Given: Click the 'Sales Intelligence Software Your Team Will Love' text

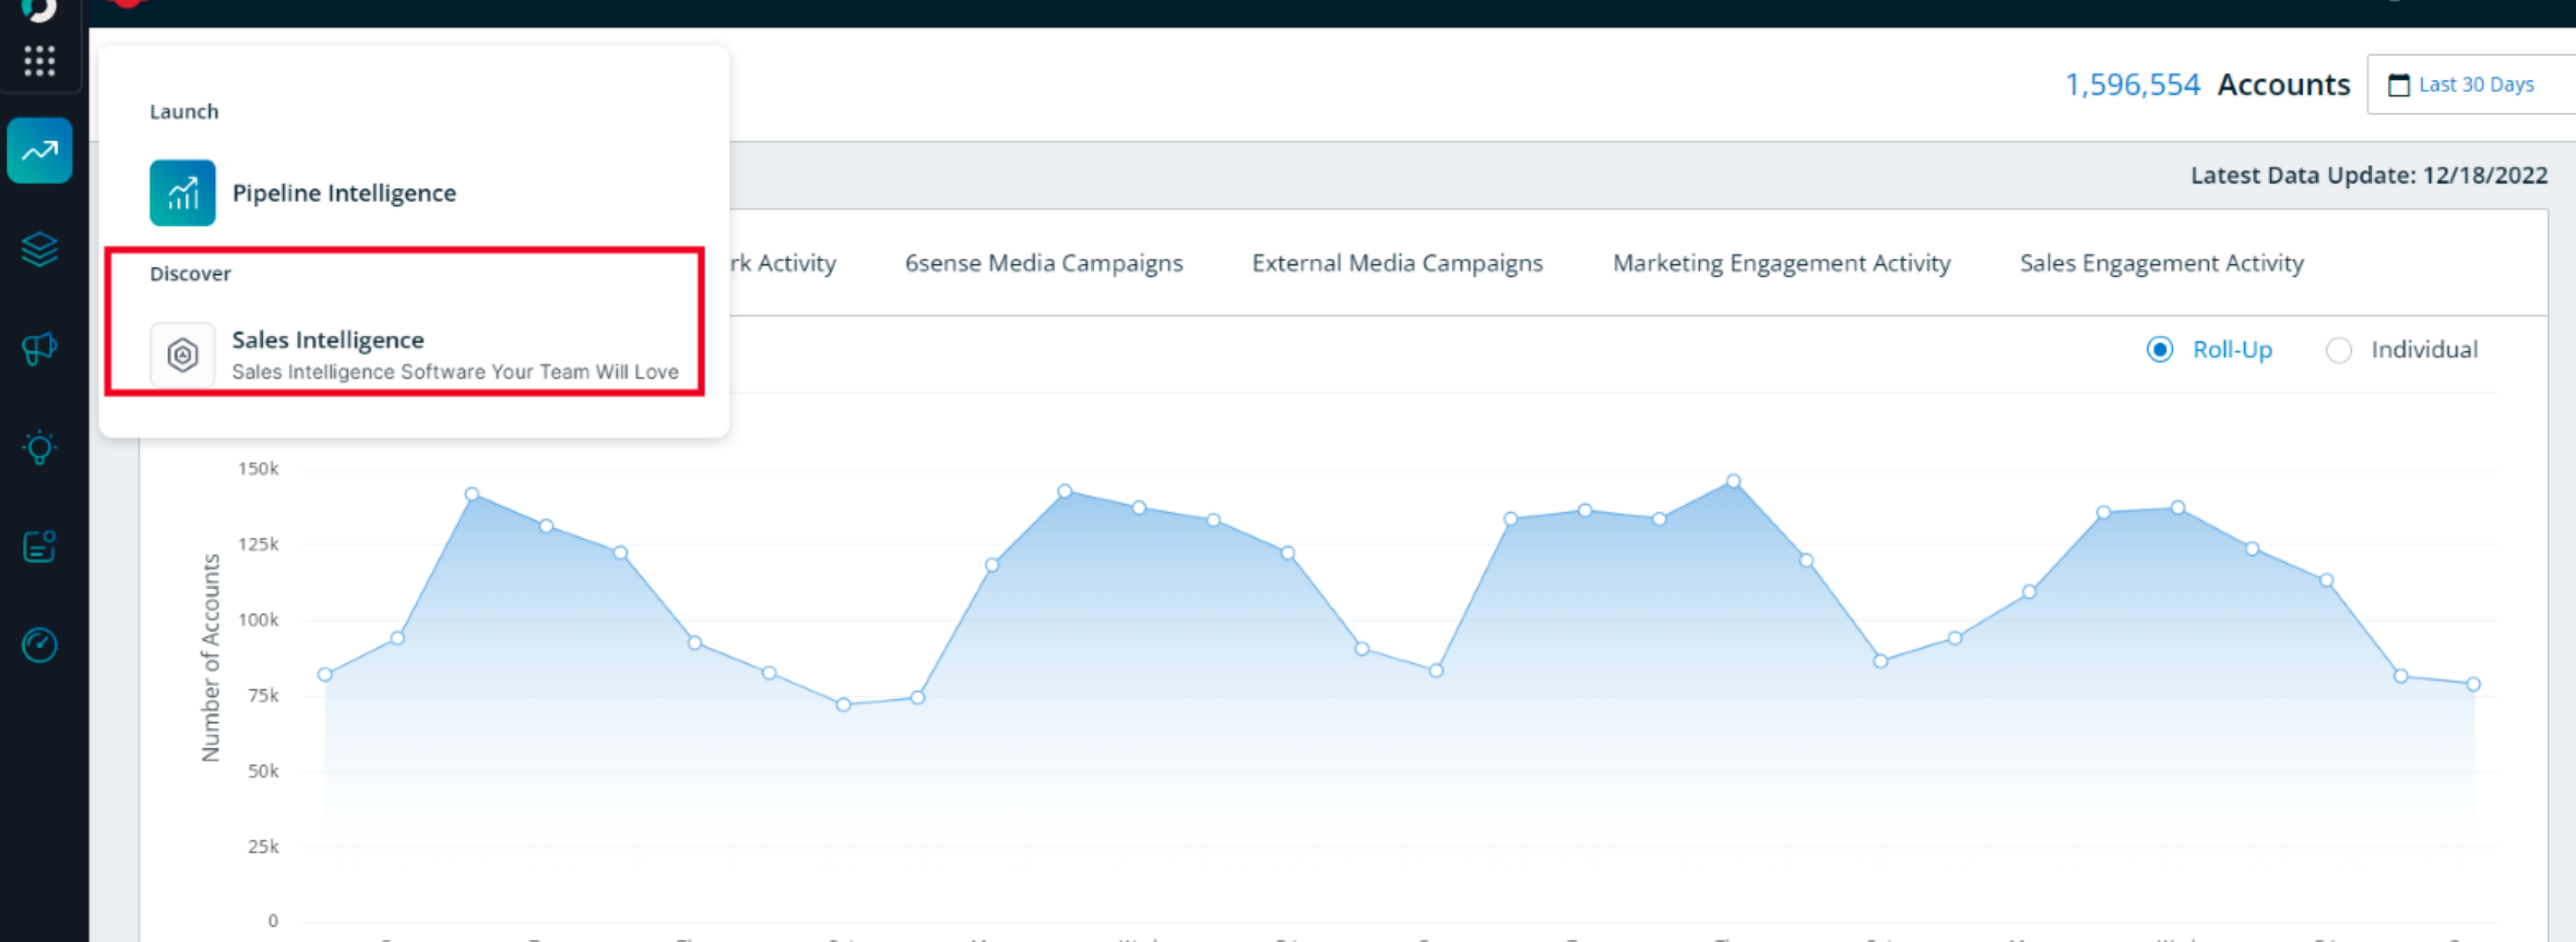Looking at the screenshot, I should 455,372.
